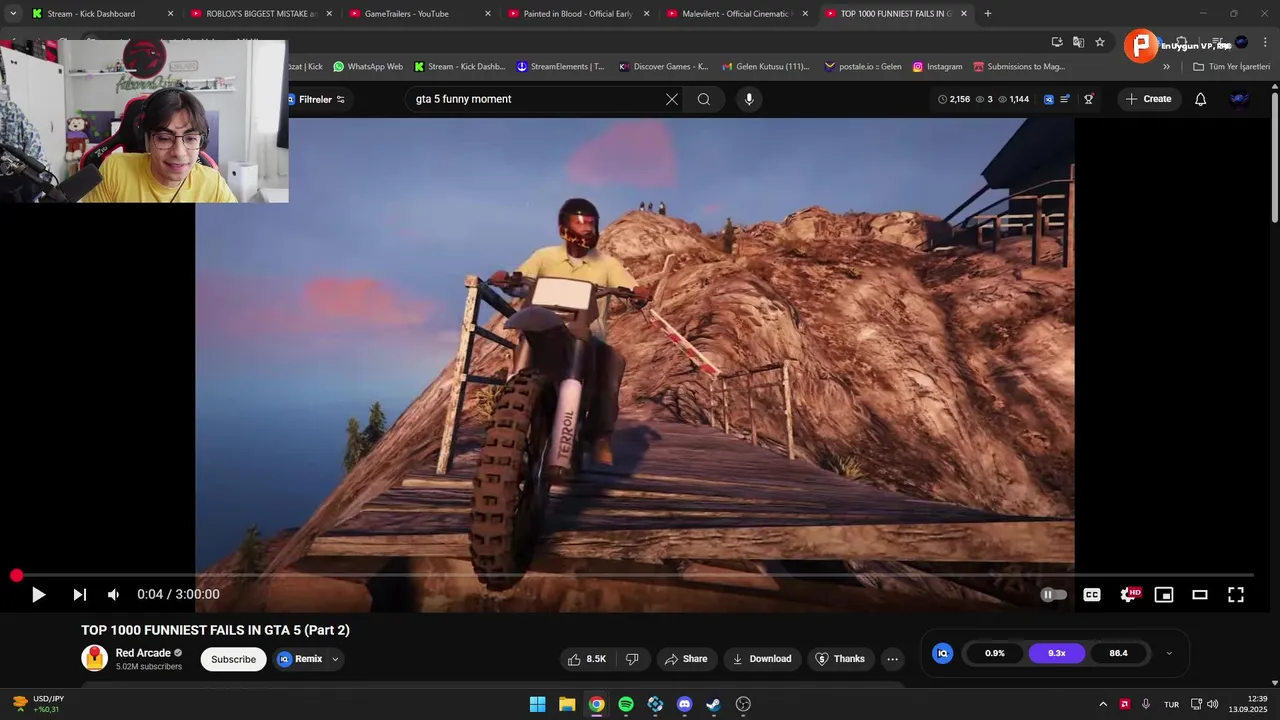Switch to ROBLOX'S BIGGEST MISTAKE tab
Viewport: 1280px width, 720px height.
261,14
